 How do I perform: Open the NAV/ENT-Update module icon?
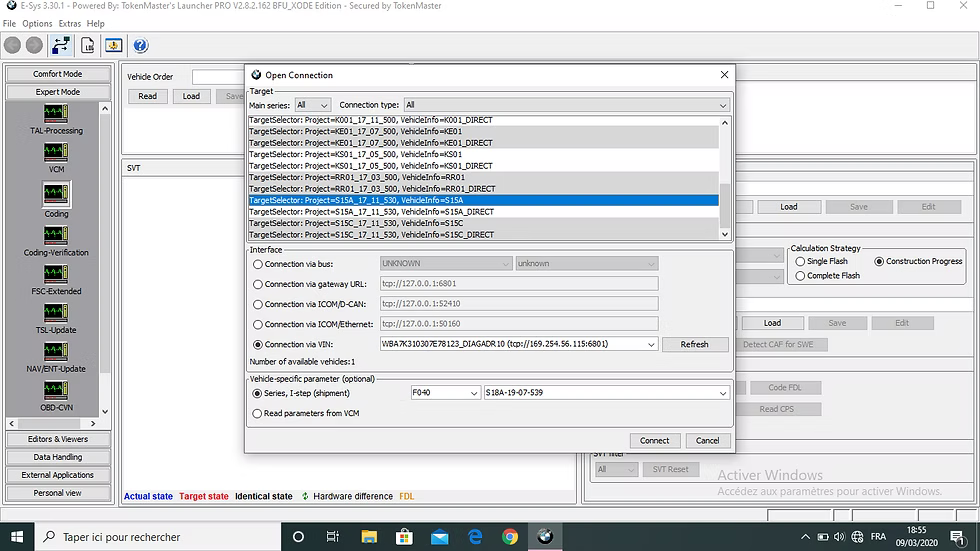click(56, 352)
